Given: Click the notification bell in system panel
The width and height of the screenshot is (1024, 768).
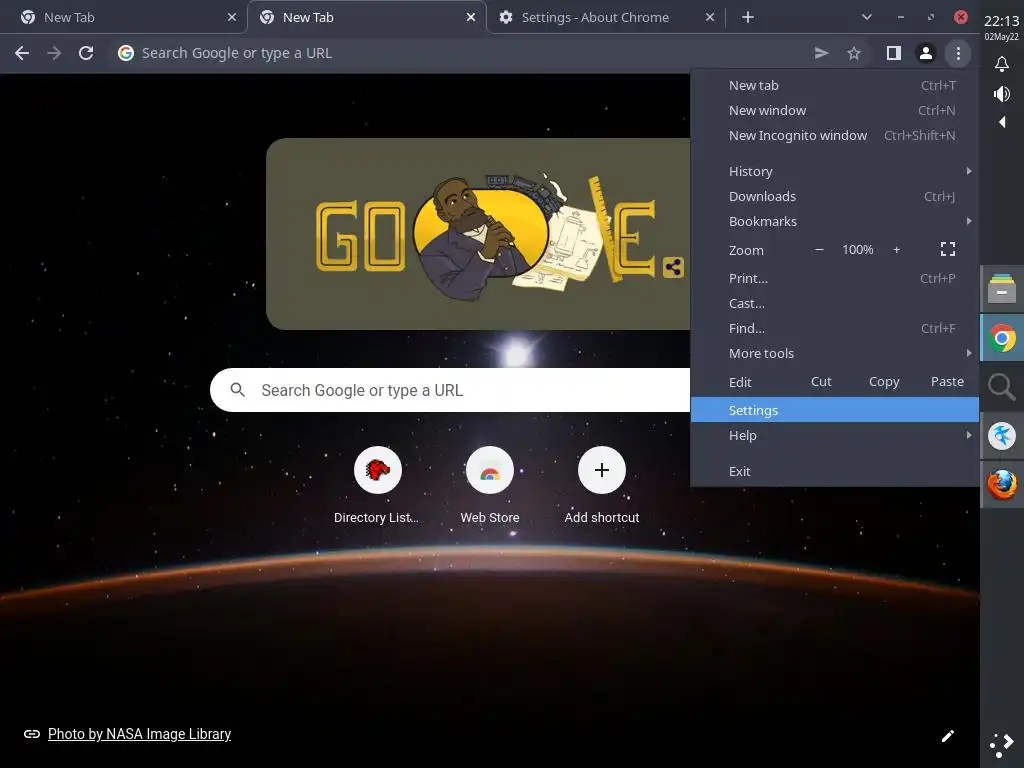Looking at the screenshot, I should tap(1001, 64).
